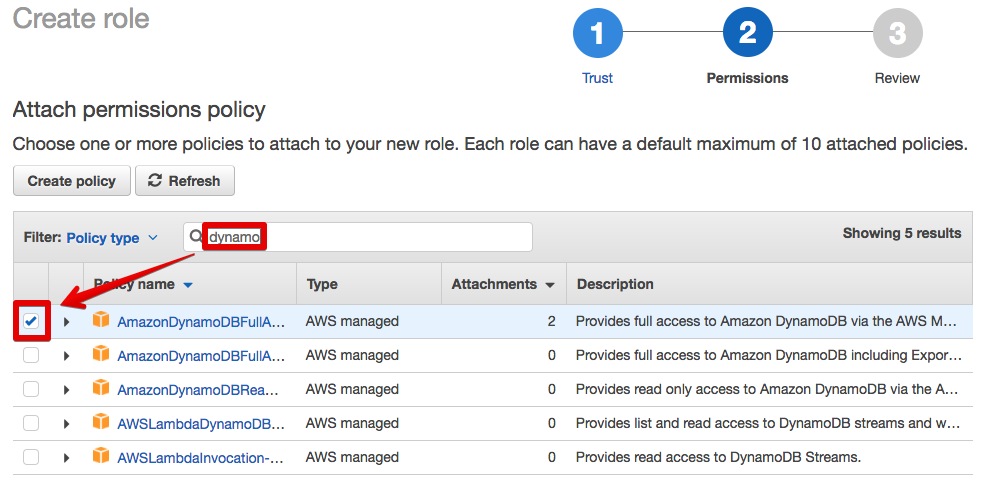Image resolution: width=993 pixels, height=497 pixels.
Task: Click step 1 circle for Trust
Action: pyautogui.click(x=597, y=32)
